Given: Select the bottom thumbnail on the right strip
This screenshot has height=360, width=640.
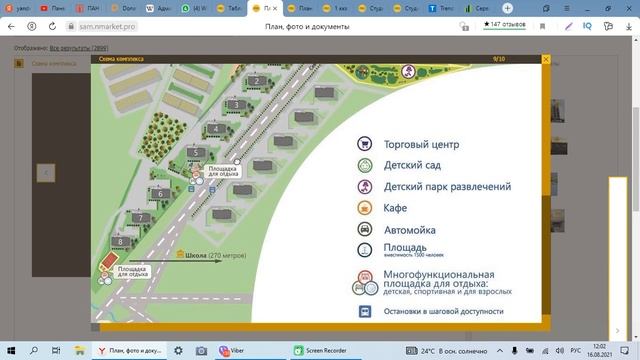Looking at the screenshot, I should point(558,221).
